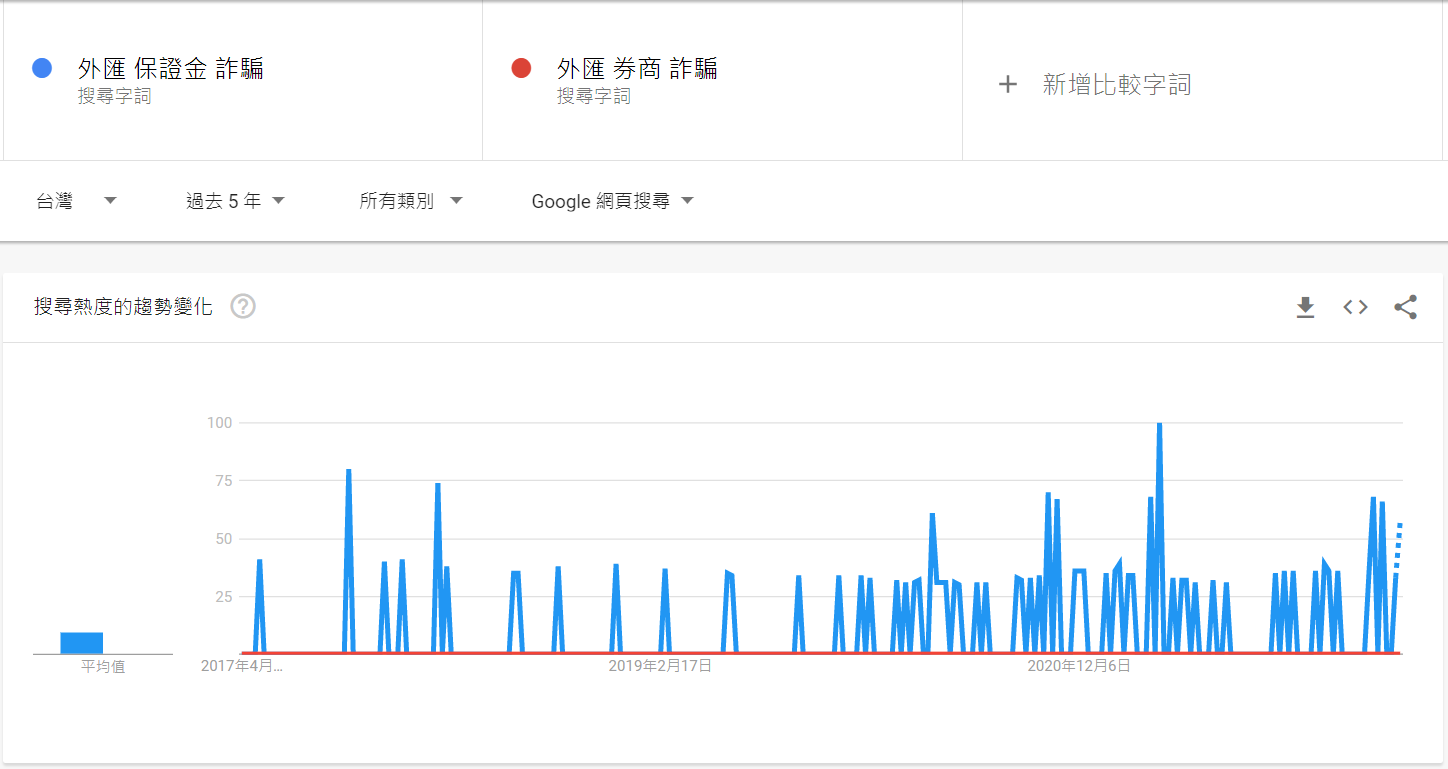Open the help tooltip beside 搜尋熱度的趨勢變化
The image size is (1448, 769).
(241, 307)
